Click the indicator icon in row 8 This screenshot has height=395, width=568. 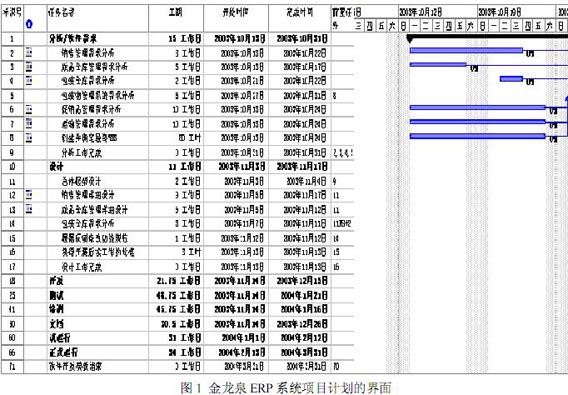point(29,137)
